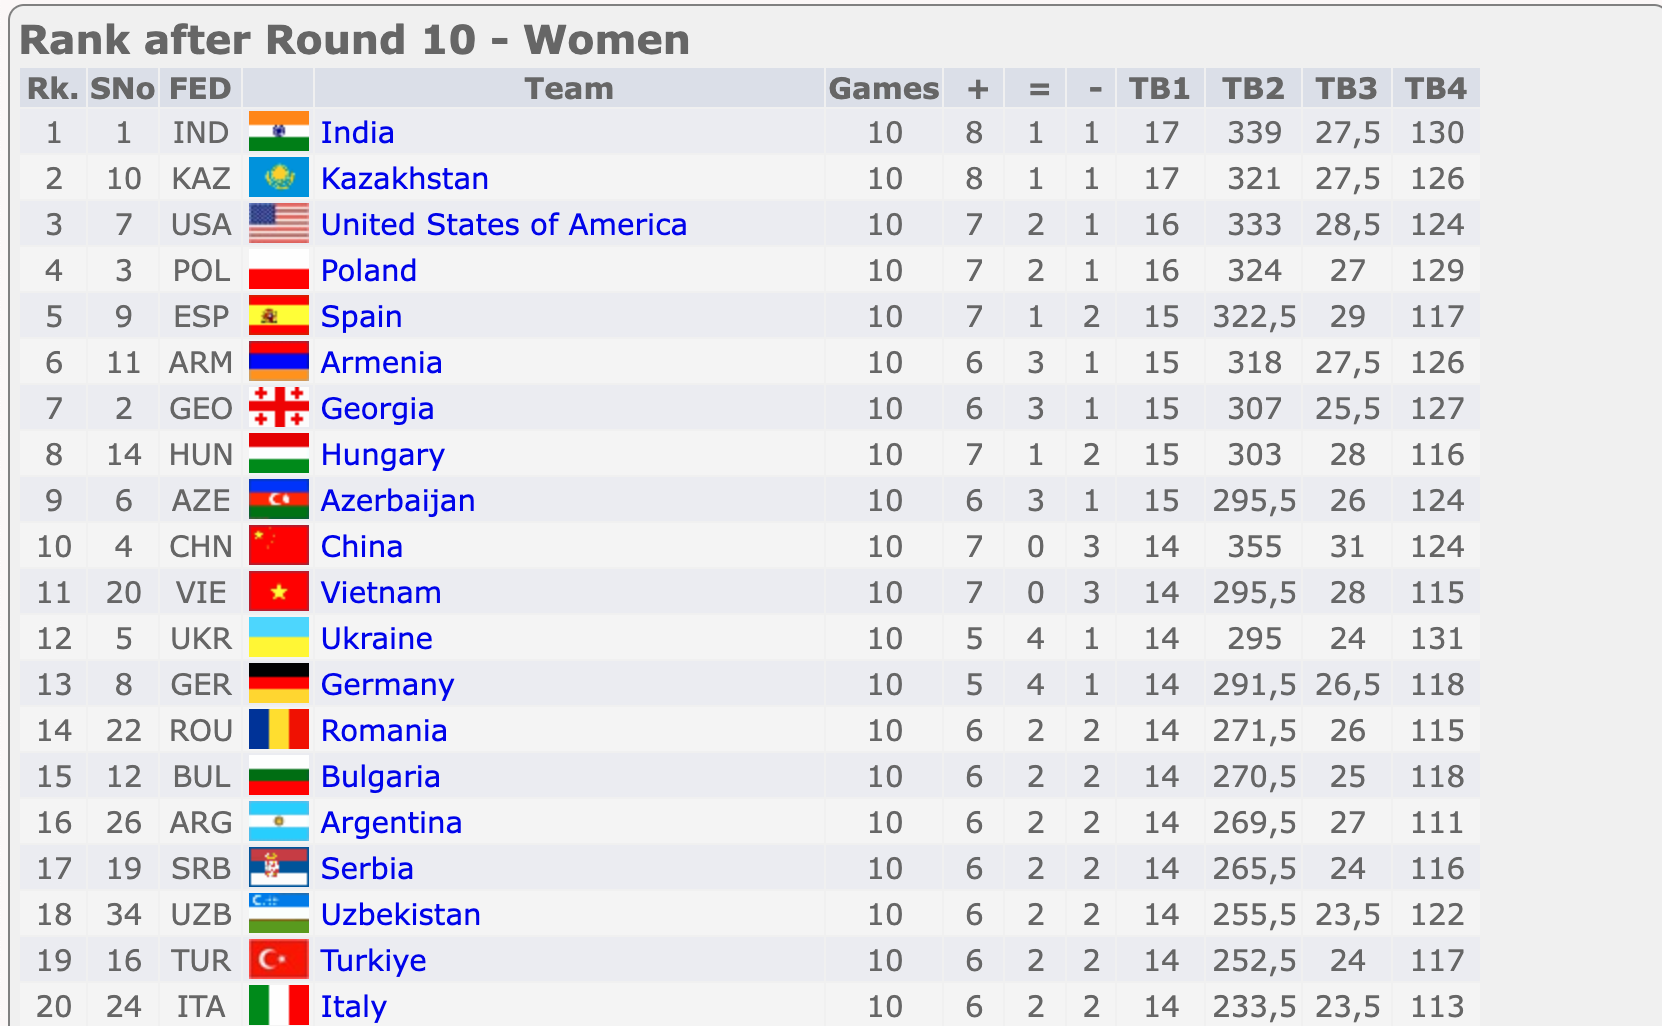
Task: Click the Turkiye flag icon
Action: (x=279, y=960)
